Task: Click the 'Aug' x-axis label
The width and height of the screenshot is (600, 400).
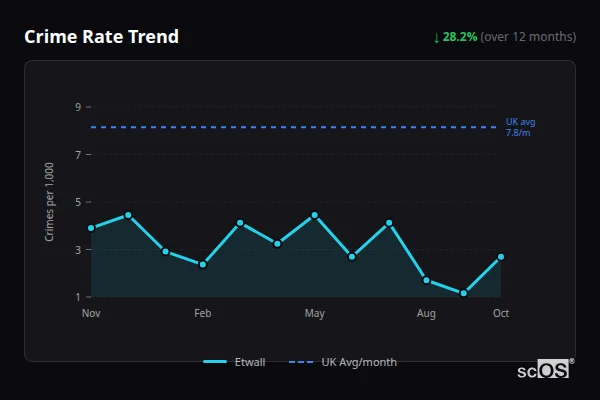Action: click(x=426, y=313)
